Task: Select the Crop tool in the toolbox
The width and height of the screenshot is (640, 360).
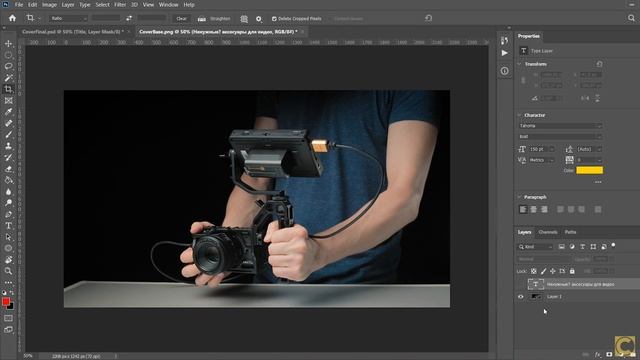Action: [x=8, y=89]
